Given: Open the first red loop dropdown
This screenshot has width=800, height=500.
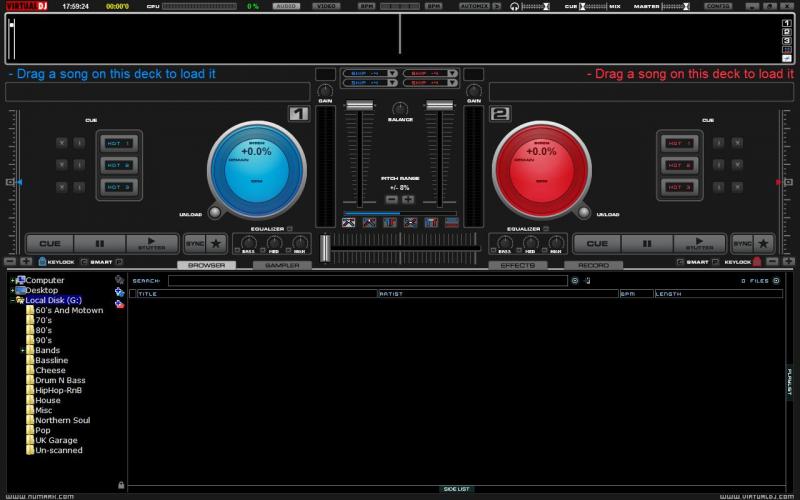Looking at the screenshot, I should 453,73.
